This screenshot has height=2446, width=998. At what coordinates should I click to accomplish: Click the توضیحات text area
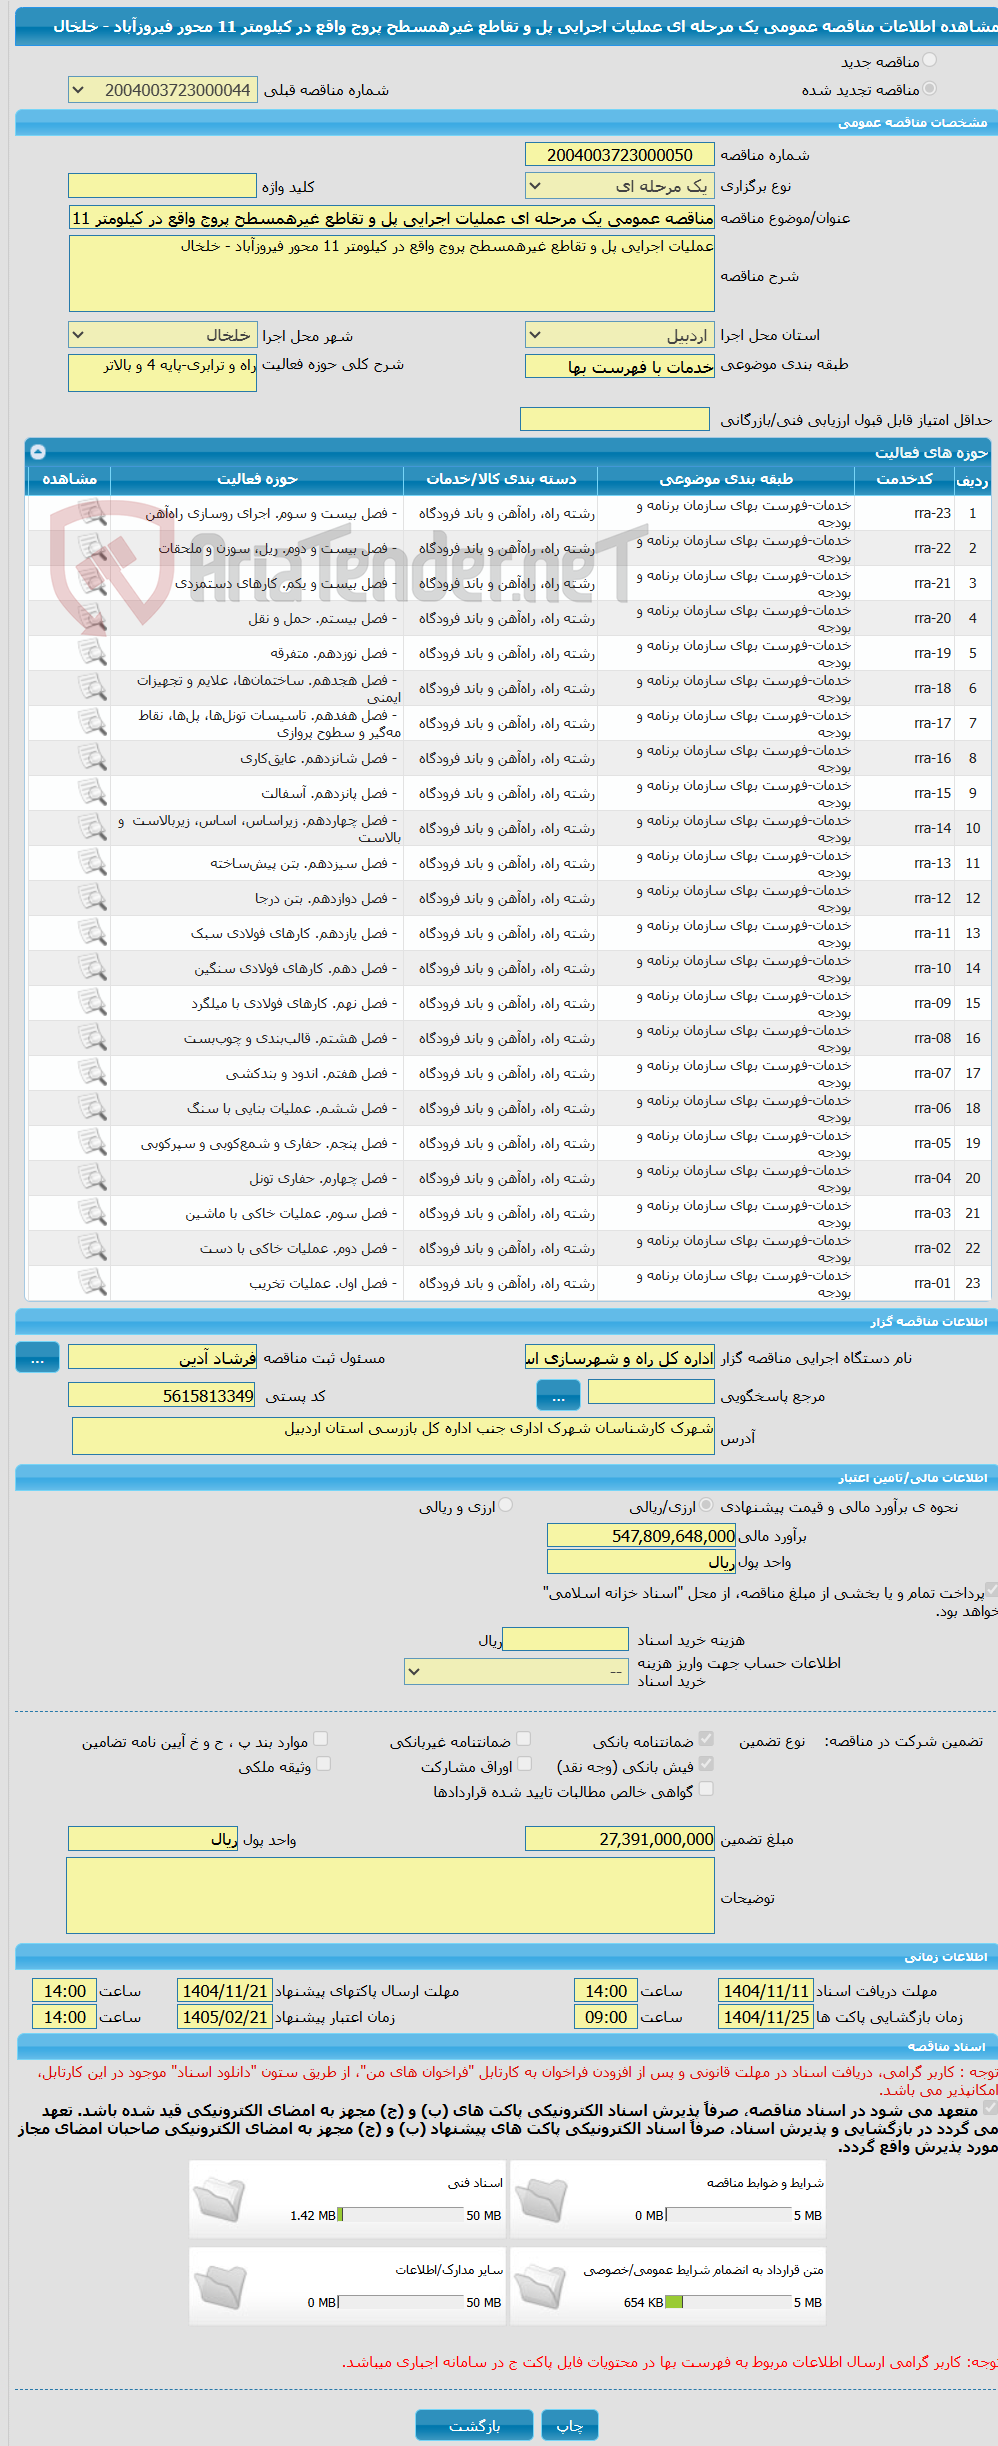tap(390, 1896)
